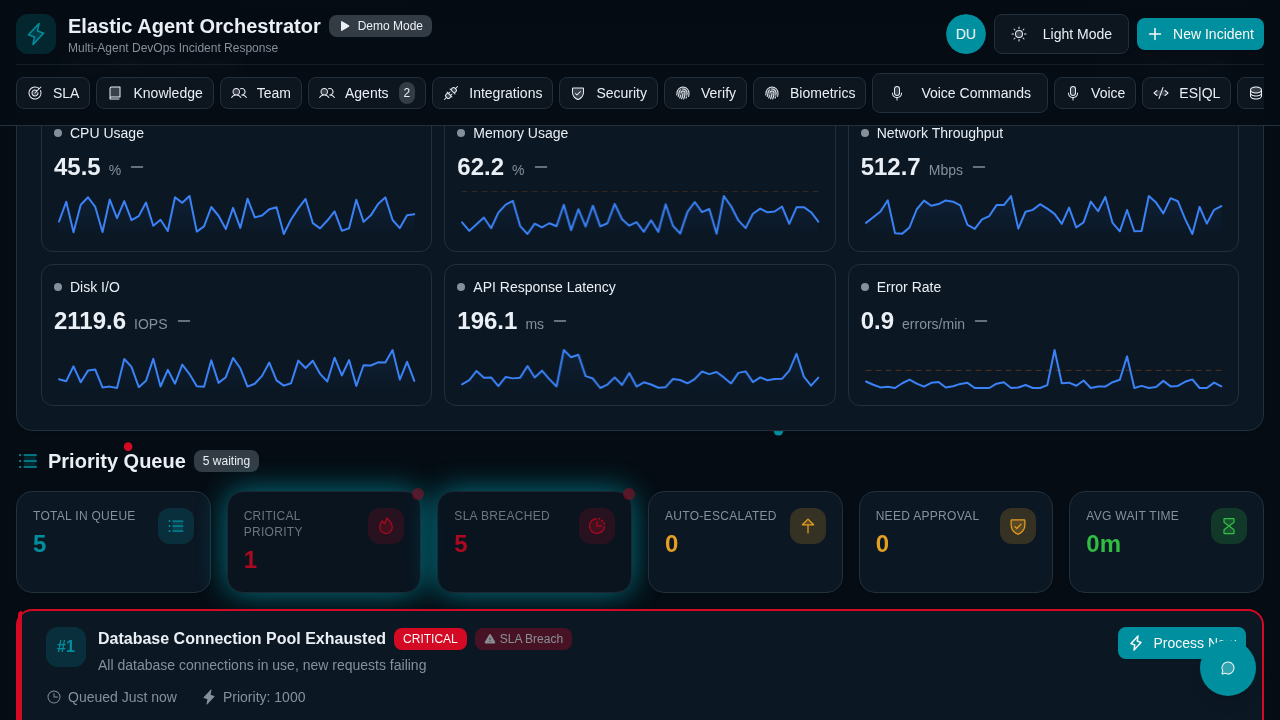Select the API Response Latency card
1280x720 pixels.
coord(640,335)
